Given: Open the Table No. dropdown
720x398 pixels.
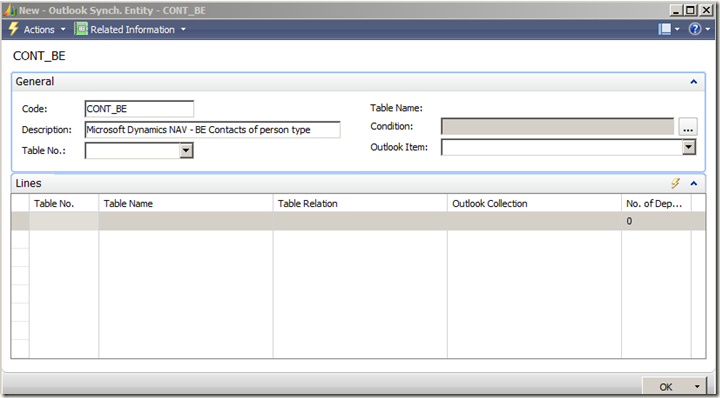Looking at the screenshot, I should pos(186,151).
